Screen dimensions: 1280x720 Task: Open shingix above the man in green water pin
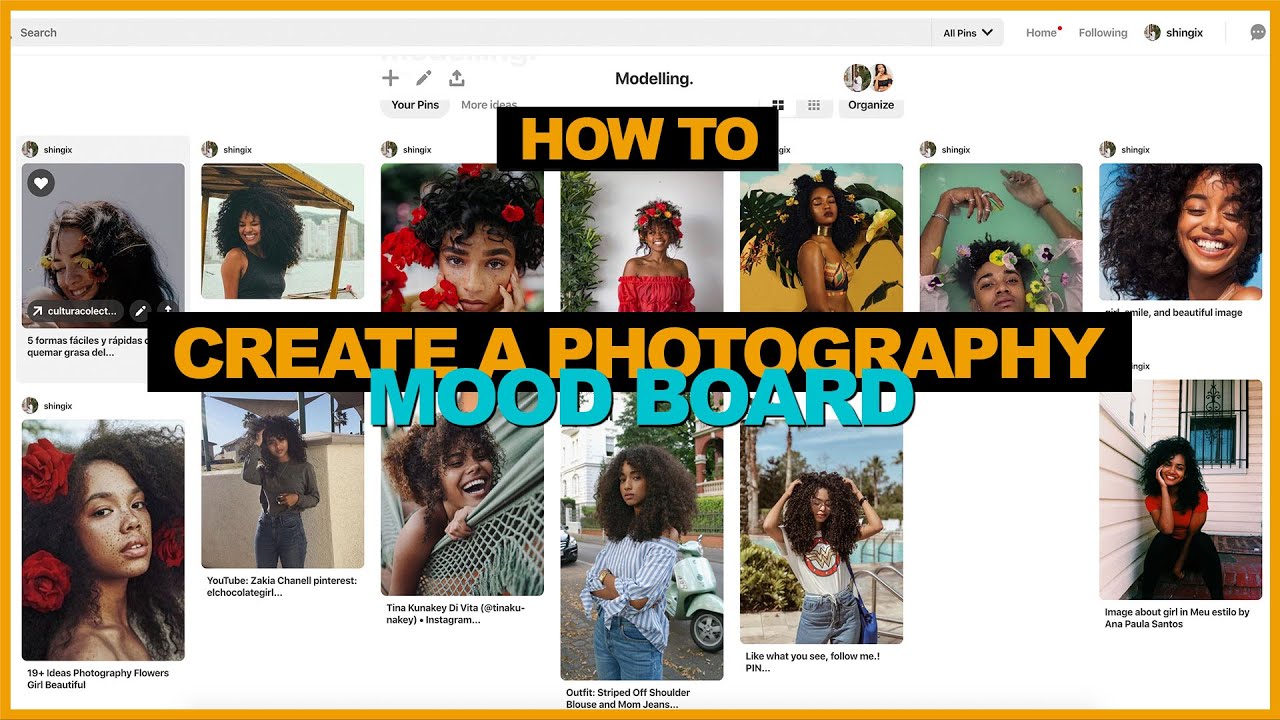click(x=955, y=150)
